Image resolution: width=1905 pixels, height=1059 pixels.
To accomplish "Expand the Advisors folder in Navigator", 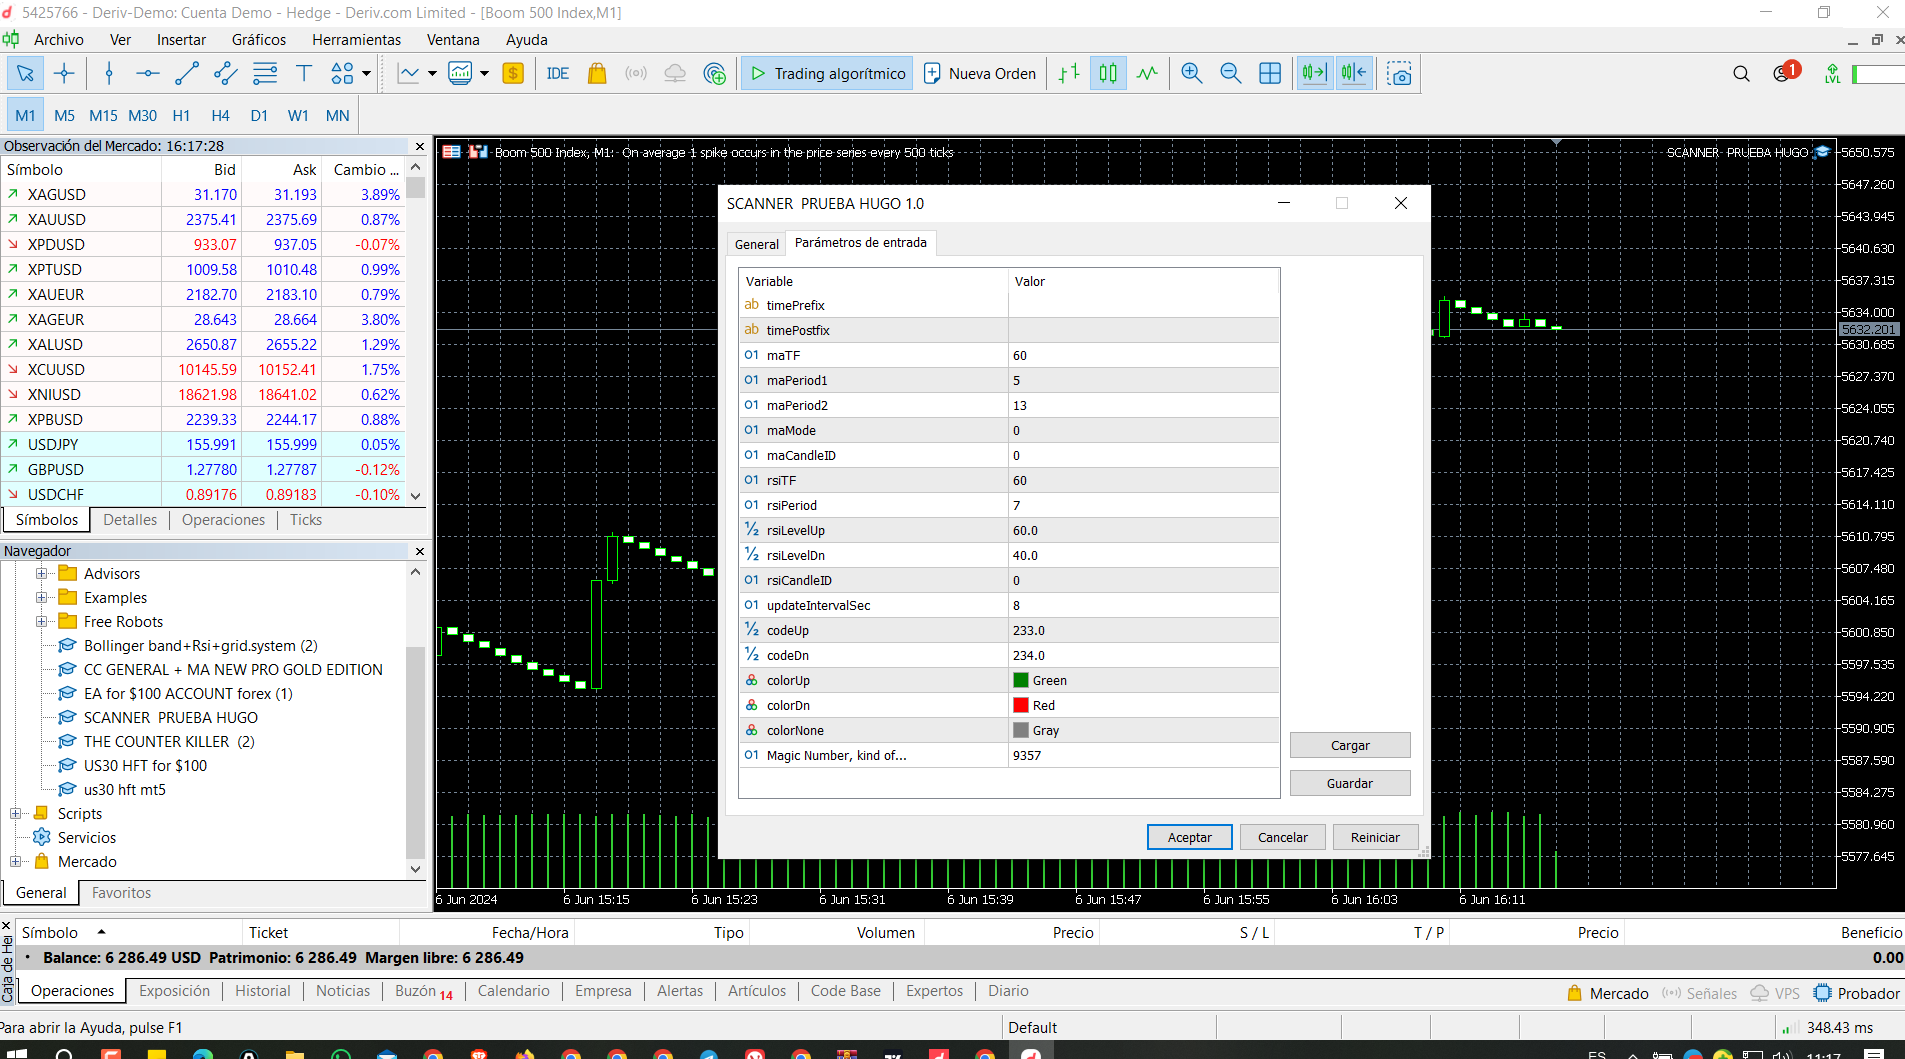I will click(42, 573).
